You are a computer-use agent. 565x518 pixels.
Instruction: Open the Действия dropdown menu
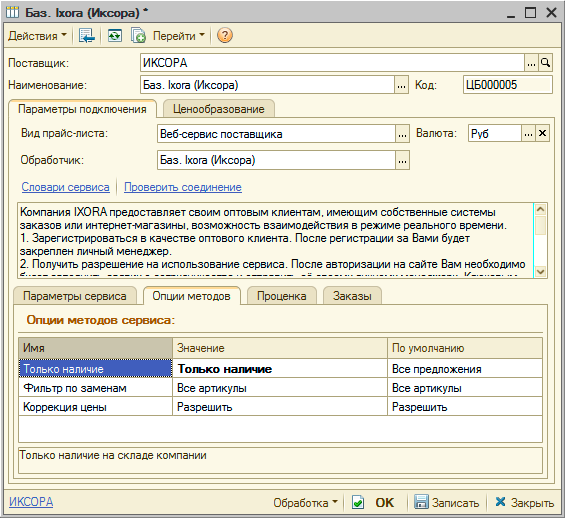37,36
